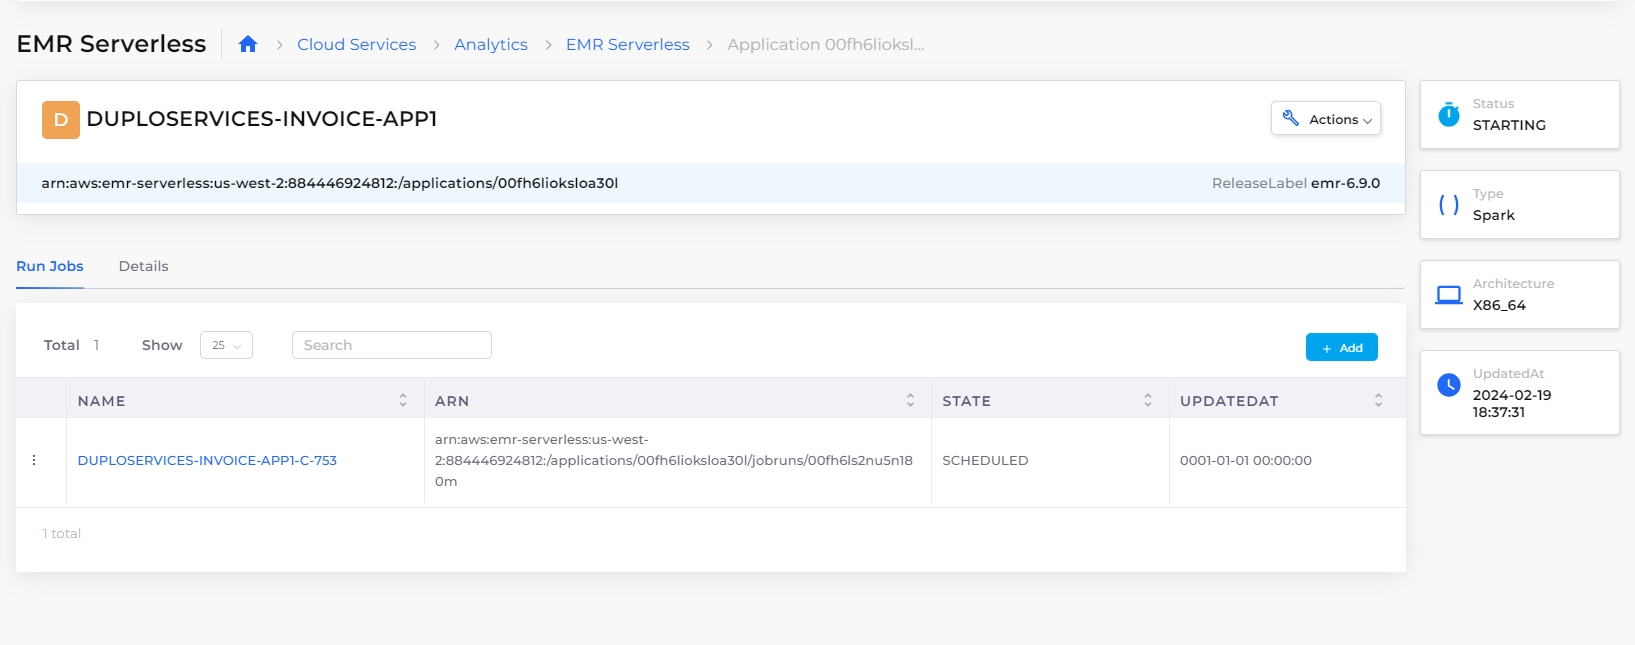Click the 0001-01-01 00:00:00 timestamp cell
The image size is (1635, 645).
[x=1246, y=460]
